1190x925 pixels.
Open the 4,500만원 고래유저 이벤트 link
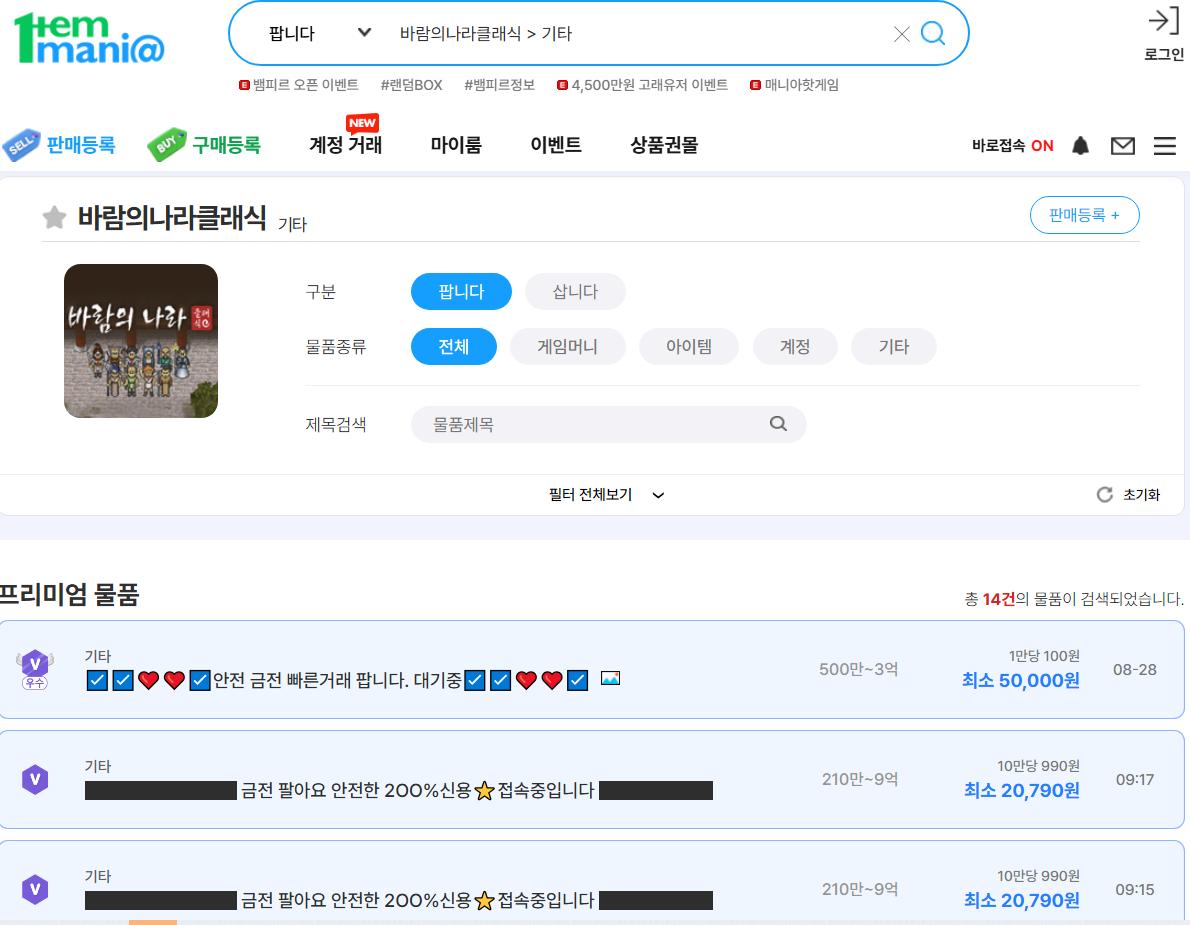(642, 85)
